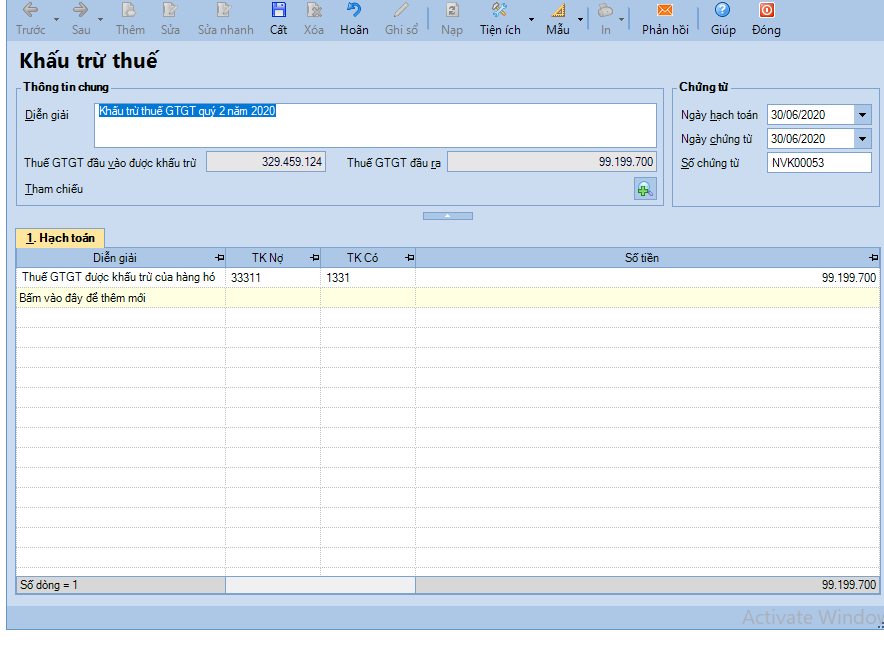Click the Diễn giải description text box
Image resolution: width=884 pixels, height=663 pixels.
(x=375, y=125)
